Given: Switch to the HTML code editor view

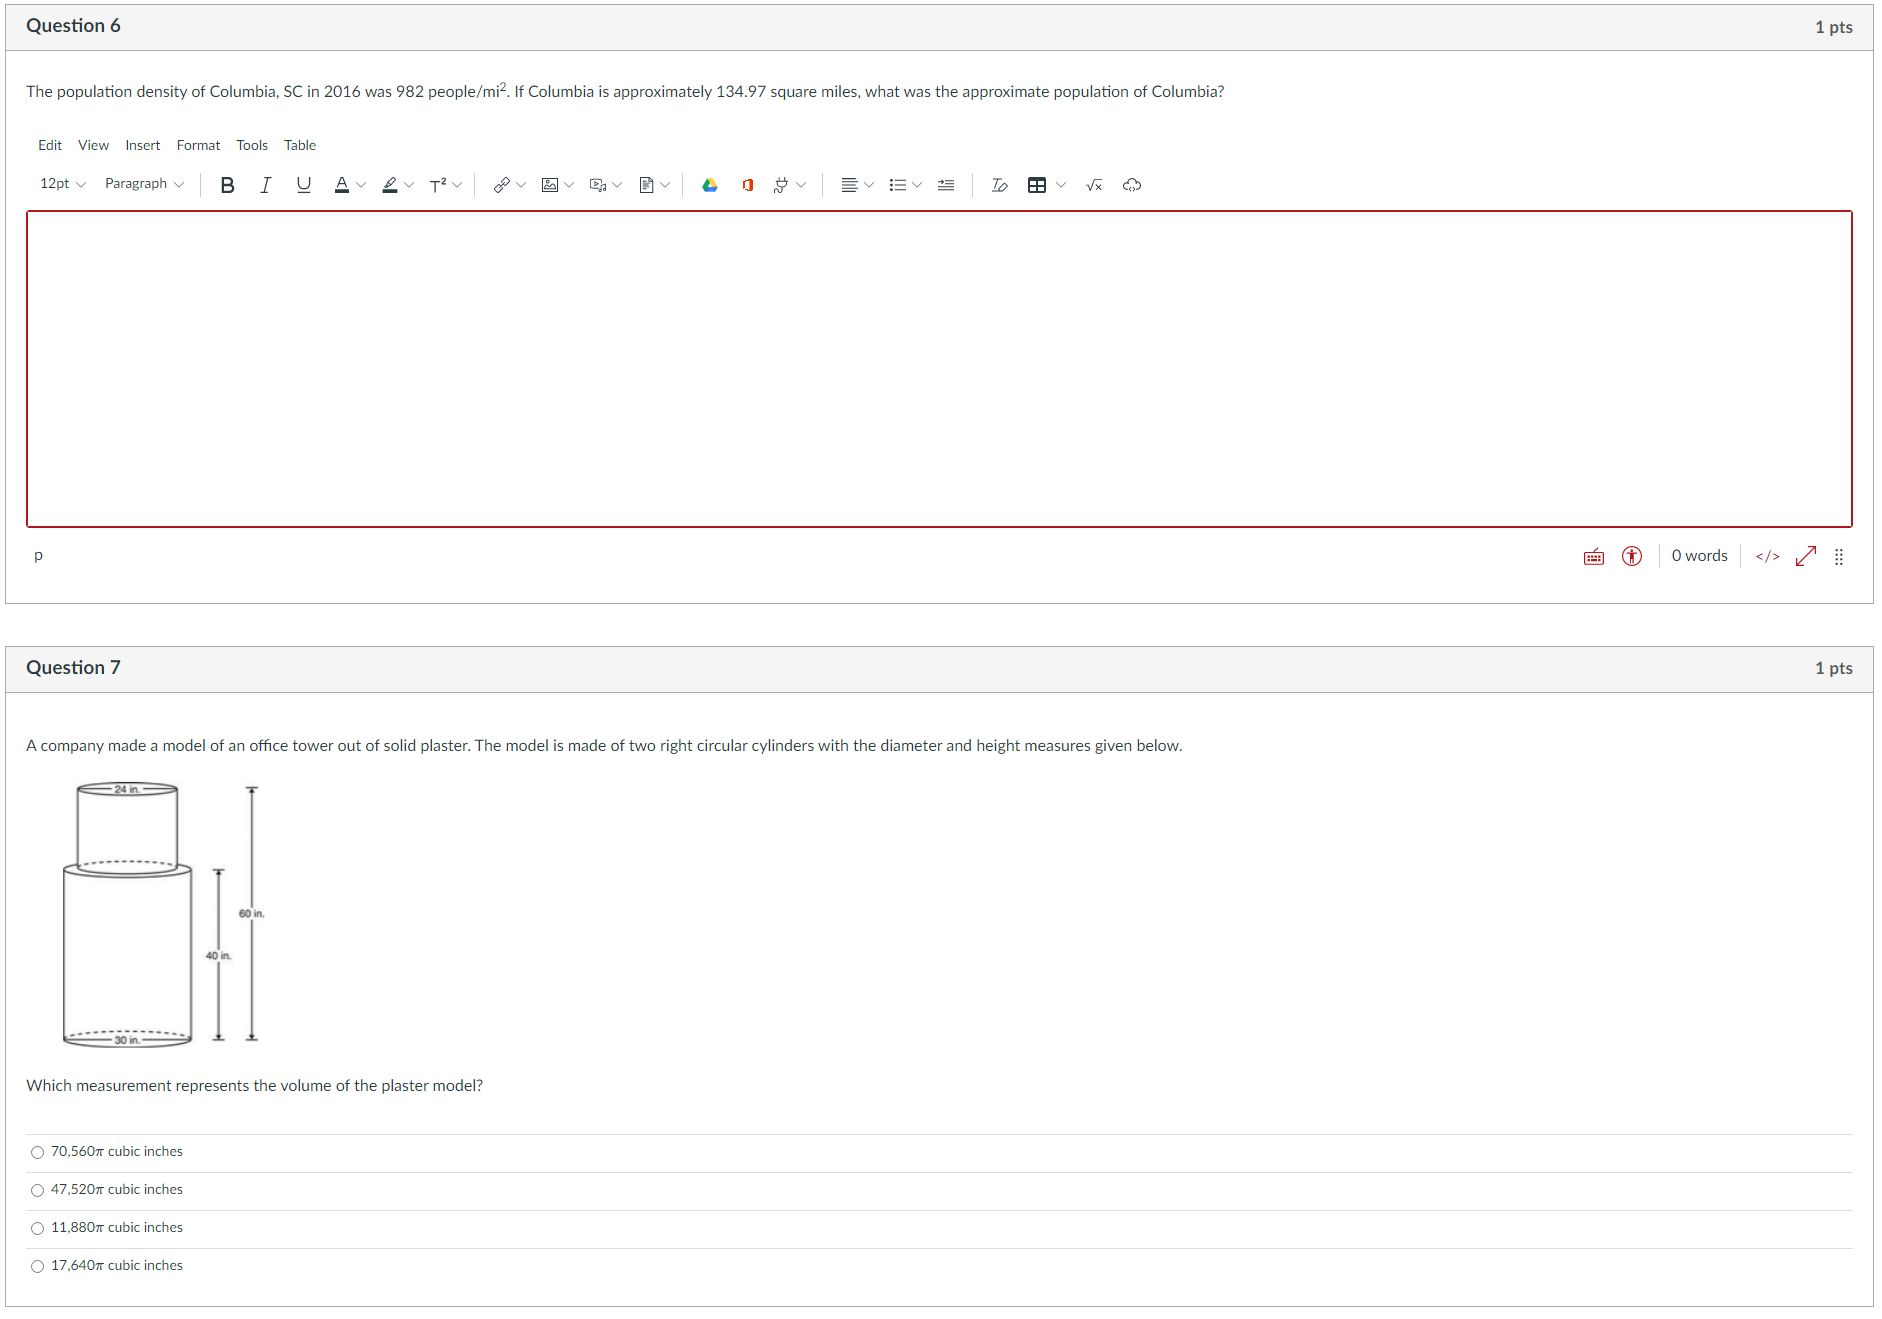Looking at the screenshot, I should pyautogui.click(x=1768, y=556).
